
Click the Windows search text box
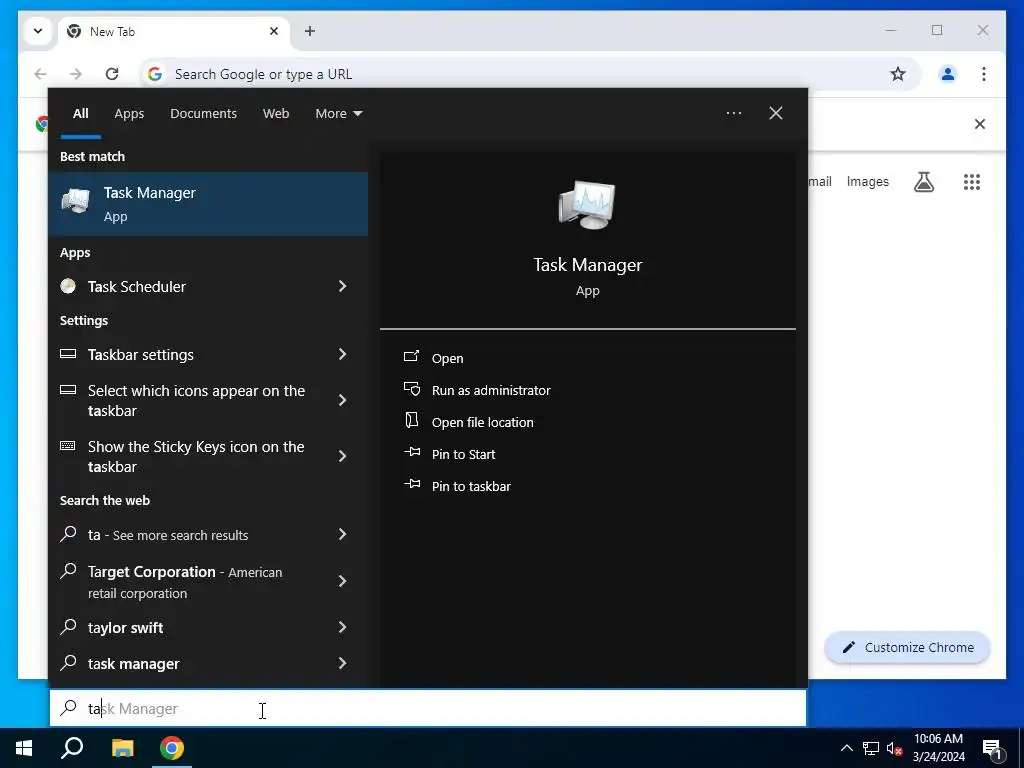point(428,709)
